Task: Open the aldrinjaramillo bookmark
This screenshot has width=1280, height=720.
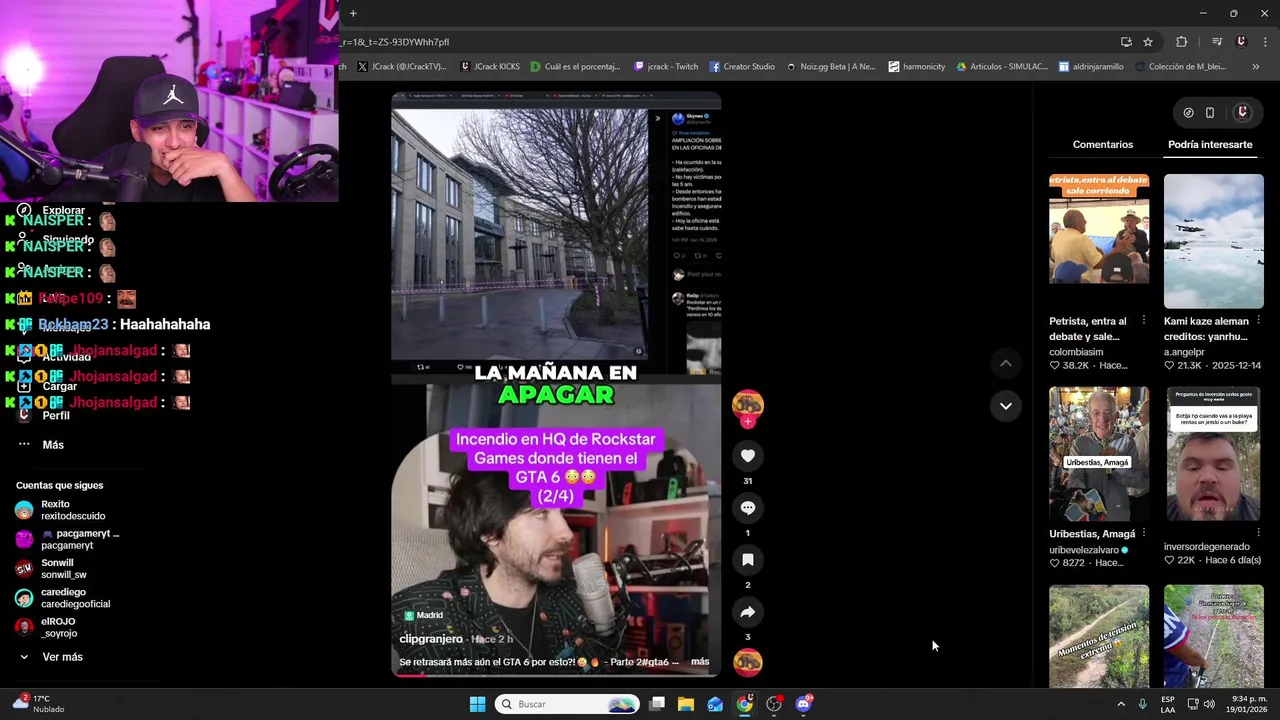Action: coord(1091,67)
